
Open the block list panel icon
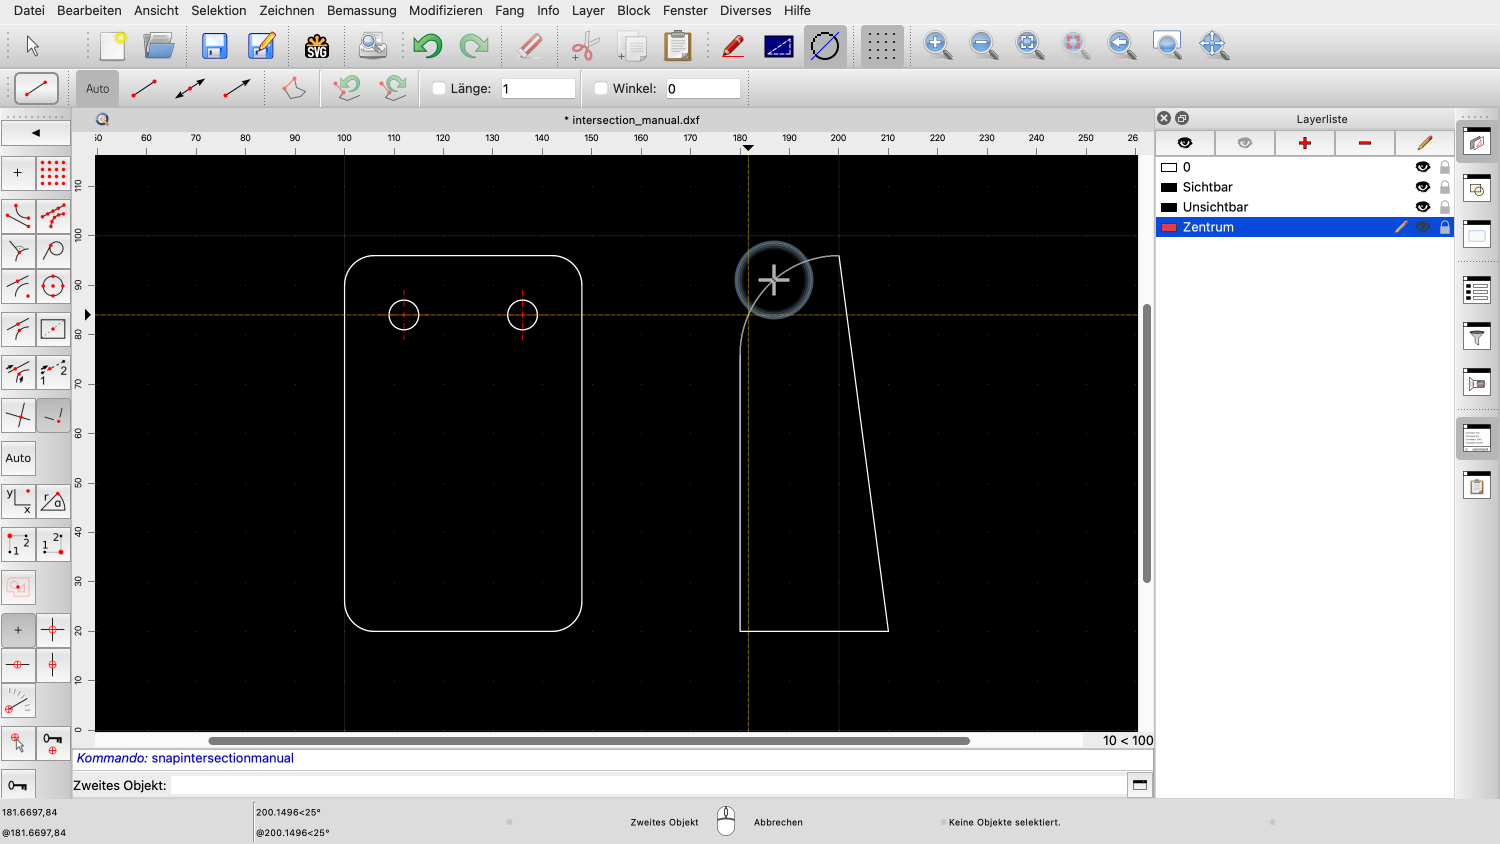(x=1477, y=188)
